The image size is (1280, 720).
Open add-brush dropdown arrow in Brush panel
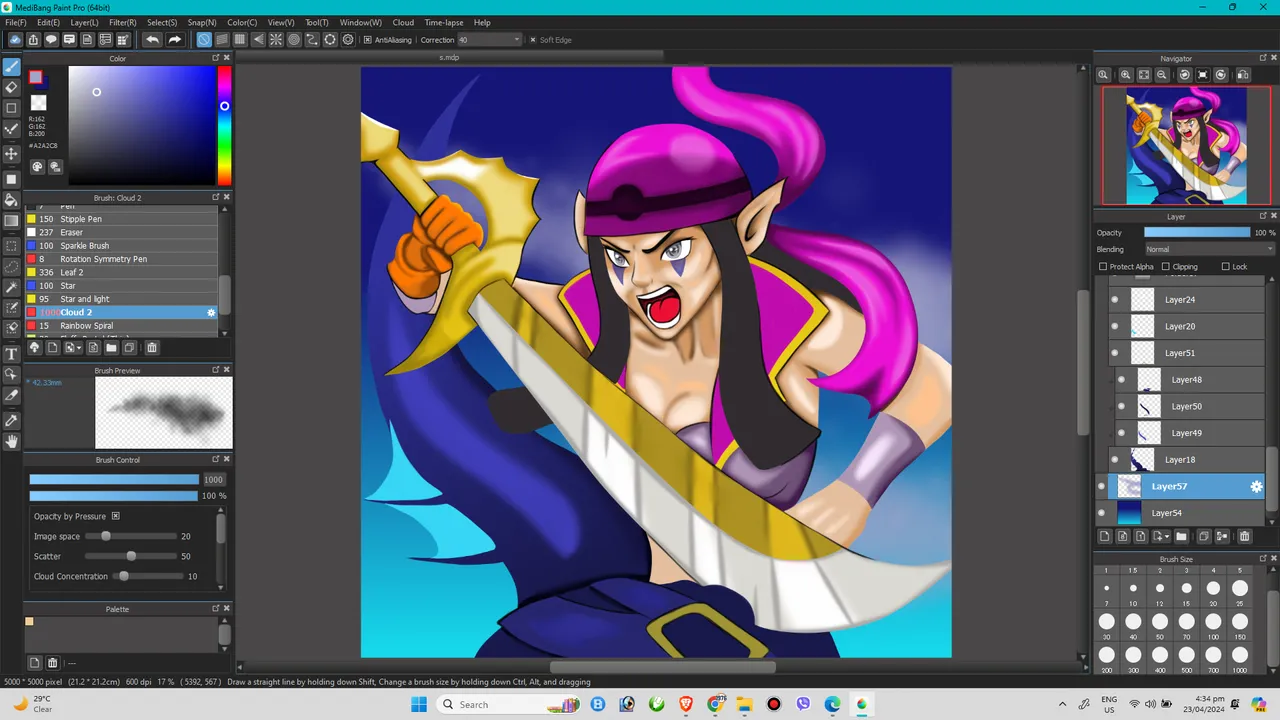click(x=80, y=348)
